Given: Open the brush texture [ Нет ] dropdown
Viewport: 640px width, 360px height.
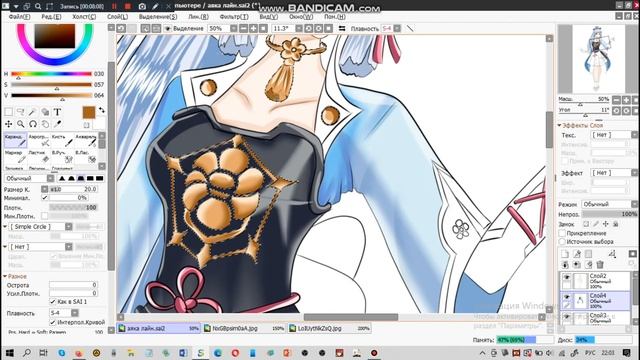Looking at the screenshot, I should pyautogui.click(x=40, y=247).
